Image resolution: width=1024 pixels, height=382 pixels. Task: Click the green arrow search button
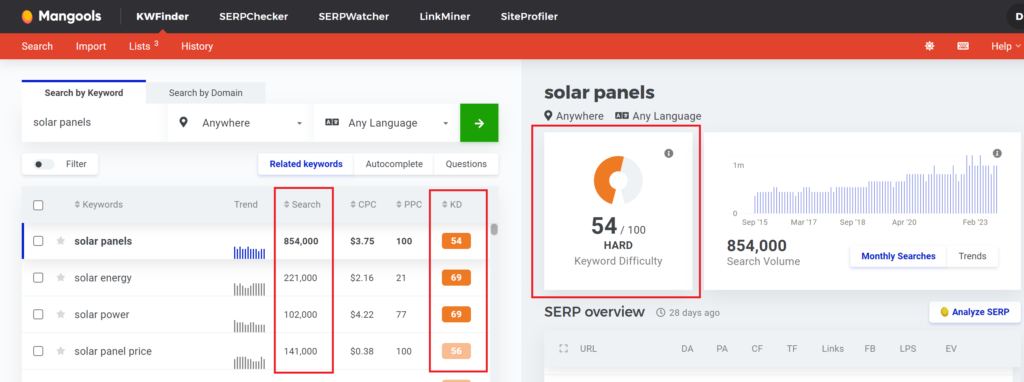479,123
